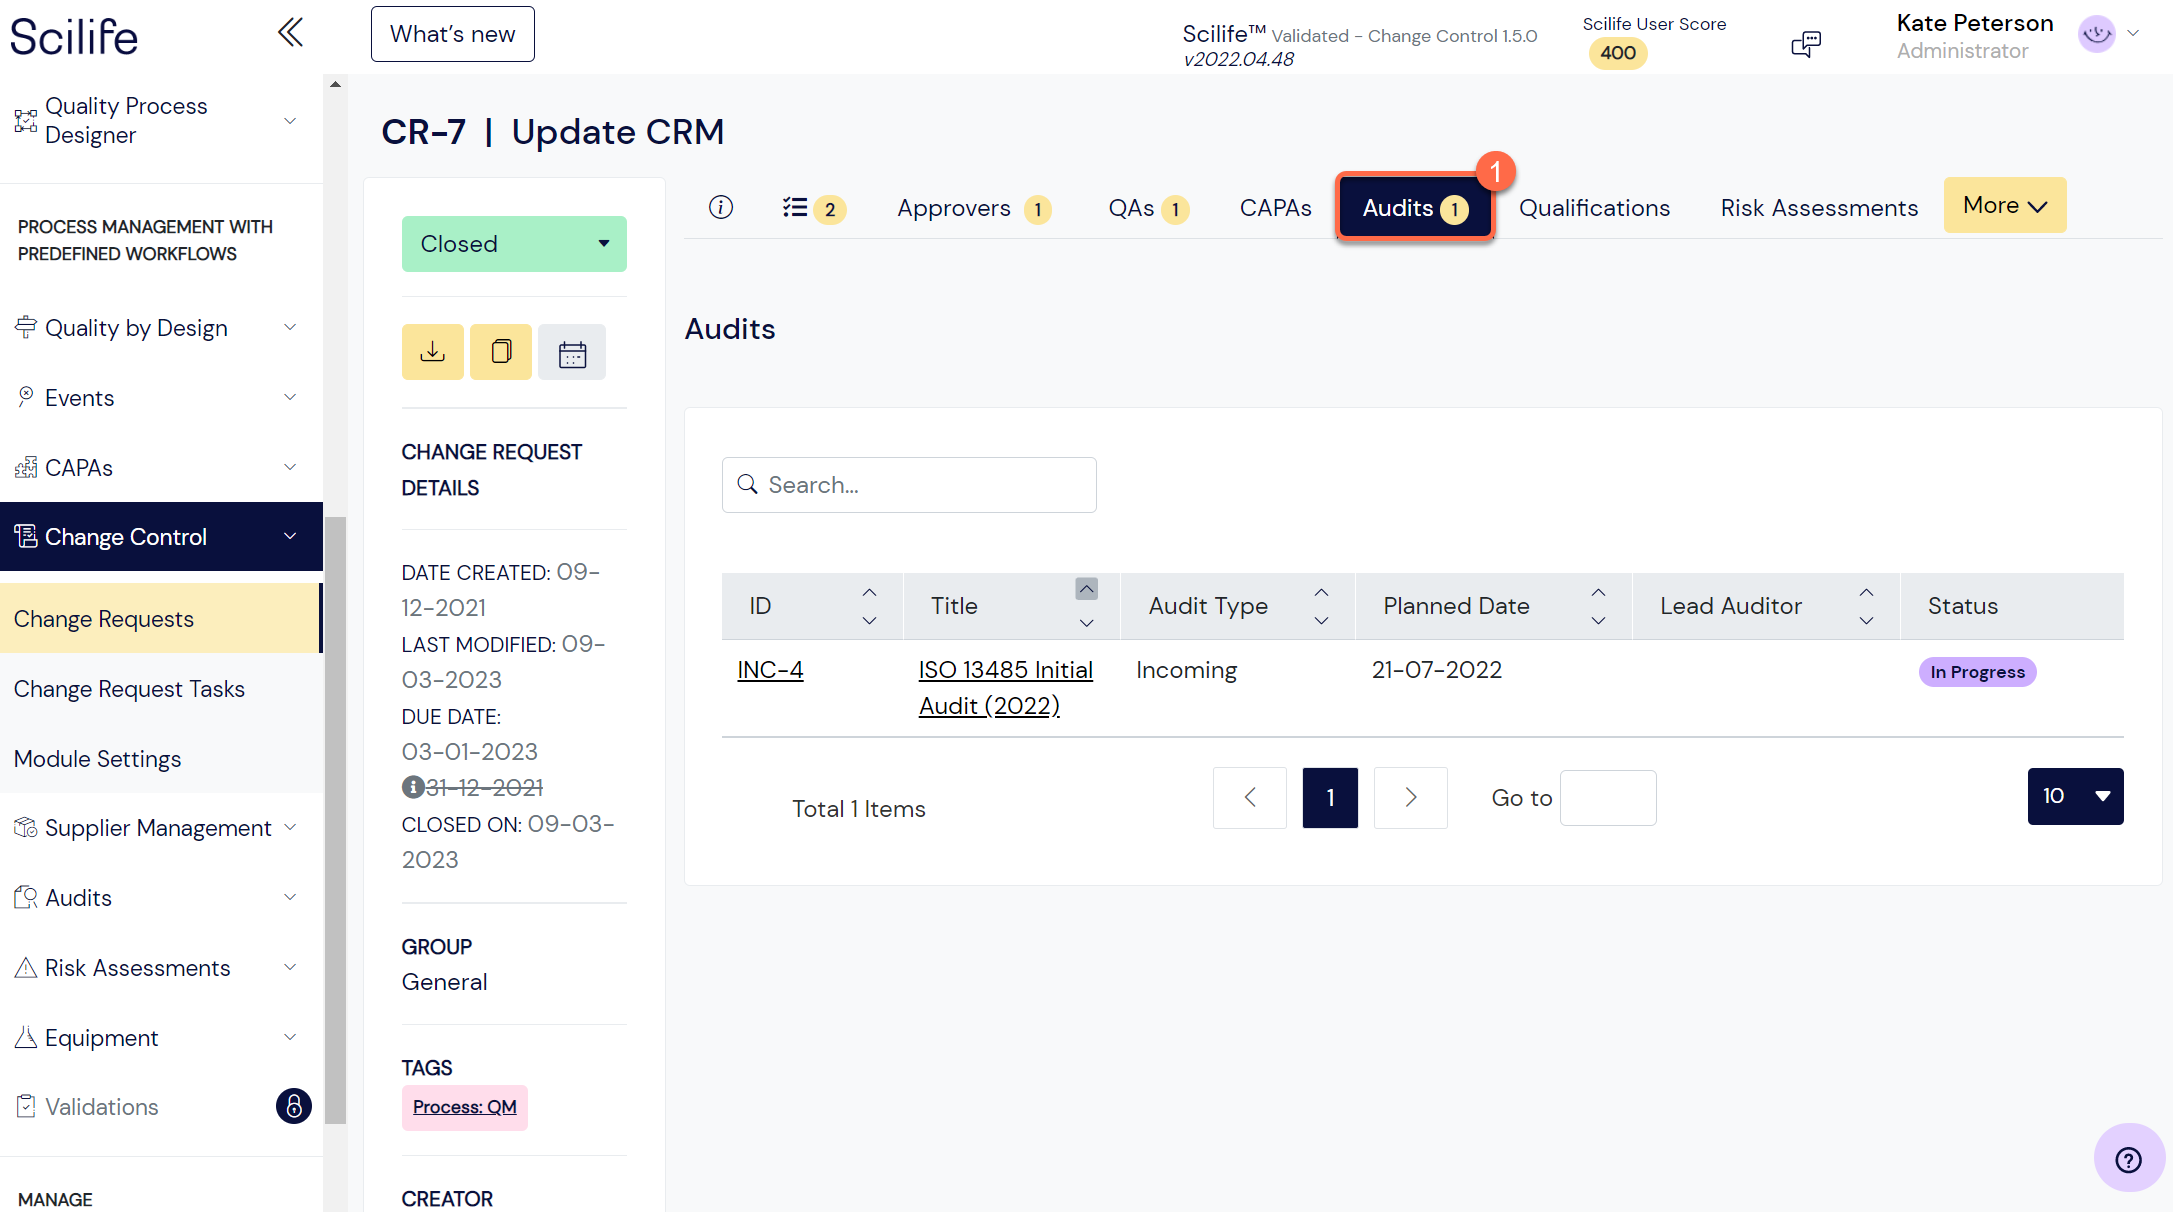Click the Events sidebar icon
Screen dimensions: 2173x1212
(x=26, y=397)
